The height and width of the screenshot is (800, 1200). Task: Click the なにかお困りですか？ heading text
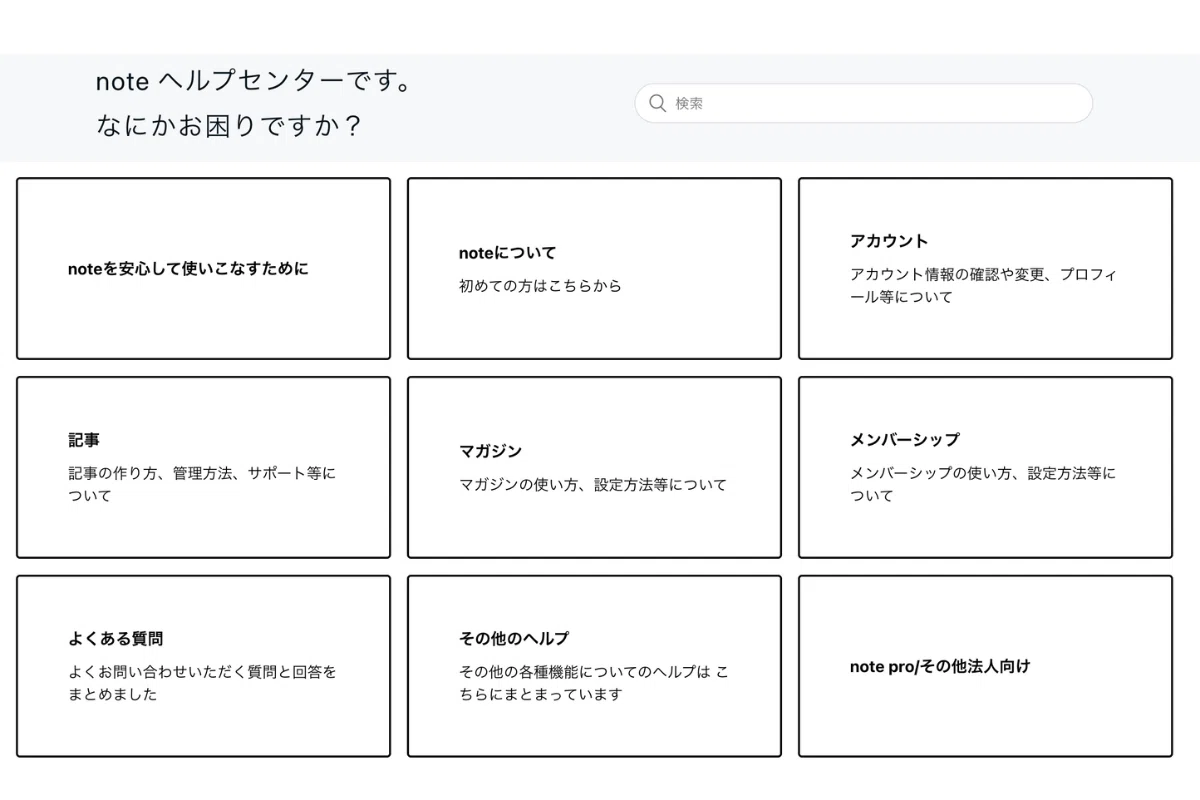[x=228, y=126]
